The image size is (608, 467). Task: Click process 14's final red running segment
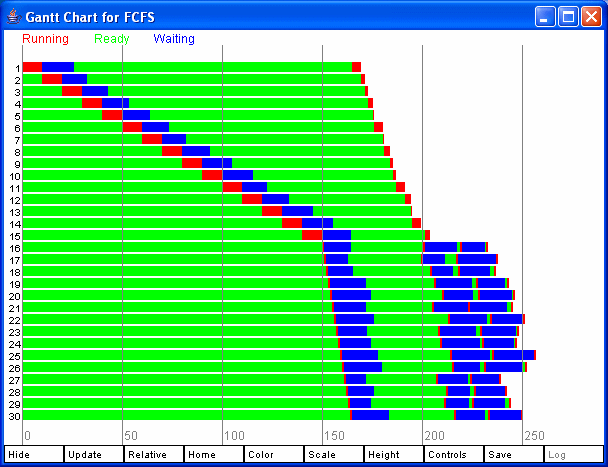[416, 223]
